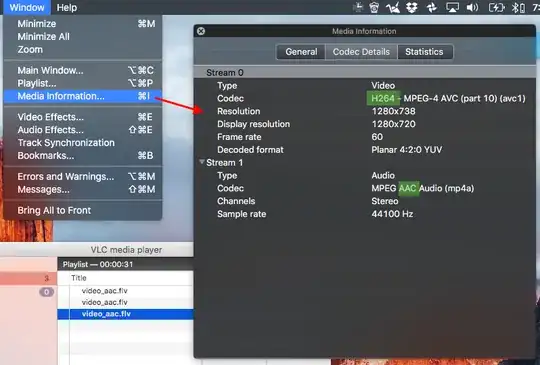Click MPEG AAC Audio (mp4a) codec value
Viewport: 540px width, 365px height.
[x=423, y=188]
